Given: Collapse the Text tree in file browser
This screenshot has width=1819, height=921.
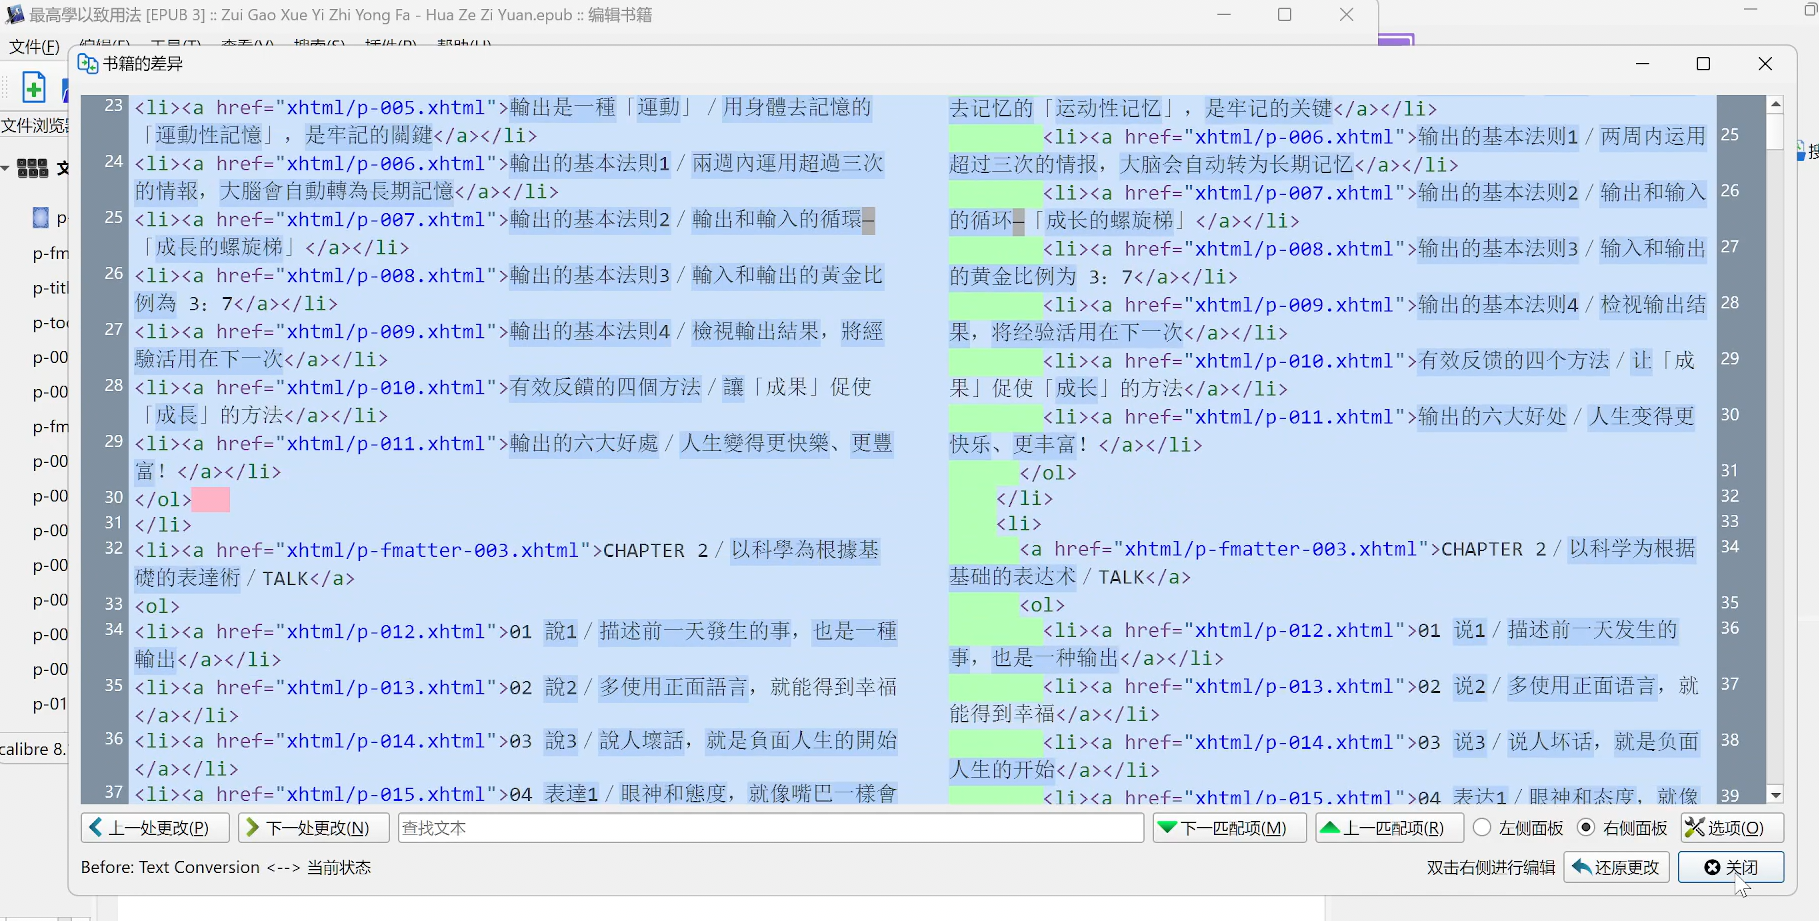Looking at the screenshot, I should 6,168.
